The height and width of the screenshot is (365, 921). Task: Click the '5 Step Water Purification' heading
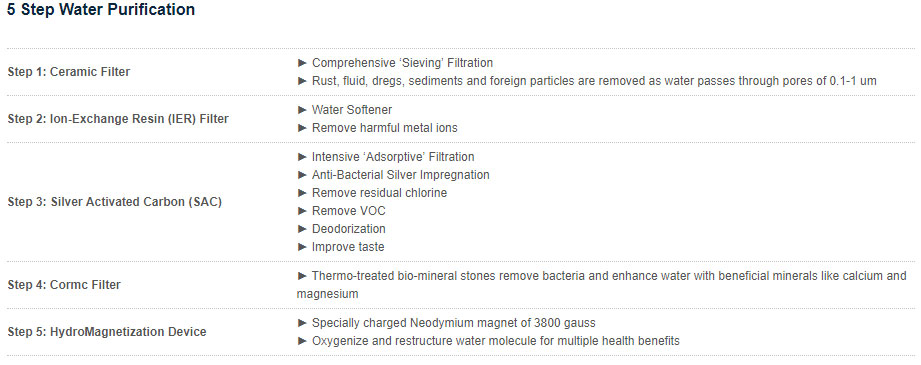point(101,10)
